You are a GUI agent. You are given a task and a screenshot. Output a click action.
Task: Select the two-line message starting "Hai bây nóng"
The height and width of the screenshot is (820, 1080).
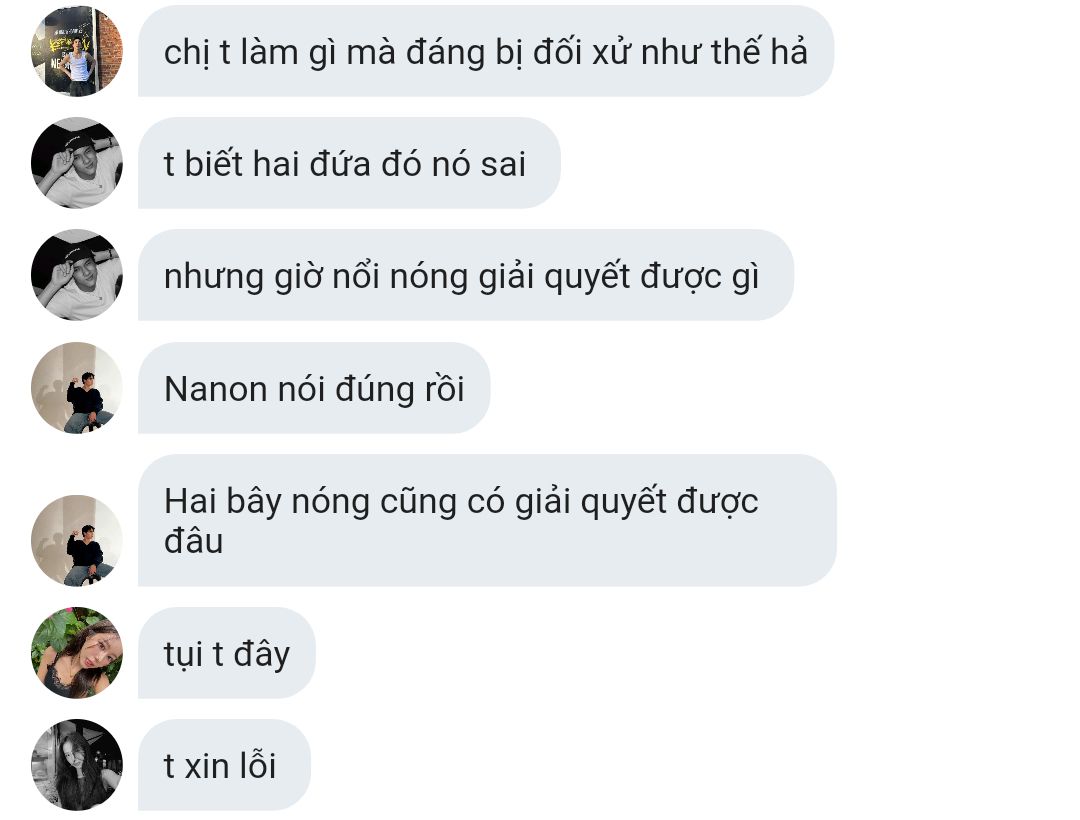[x=487, y=521]
